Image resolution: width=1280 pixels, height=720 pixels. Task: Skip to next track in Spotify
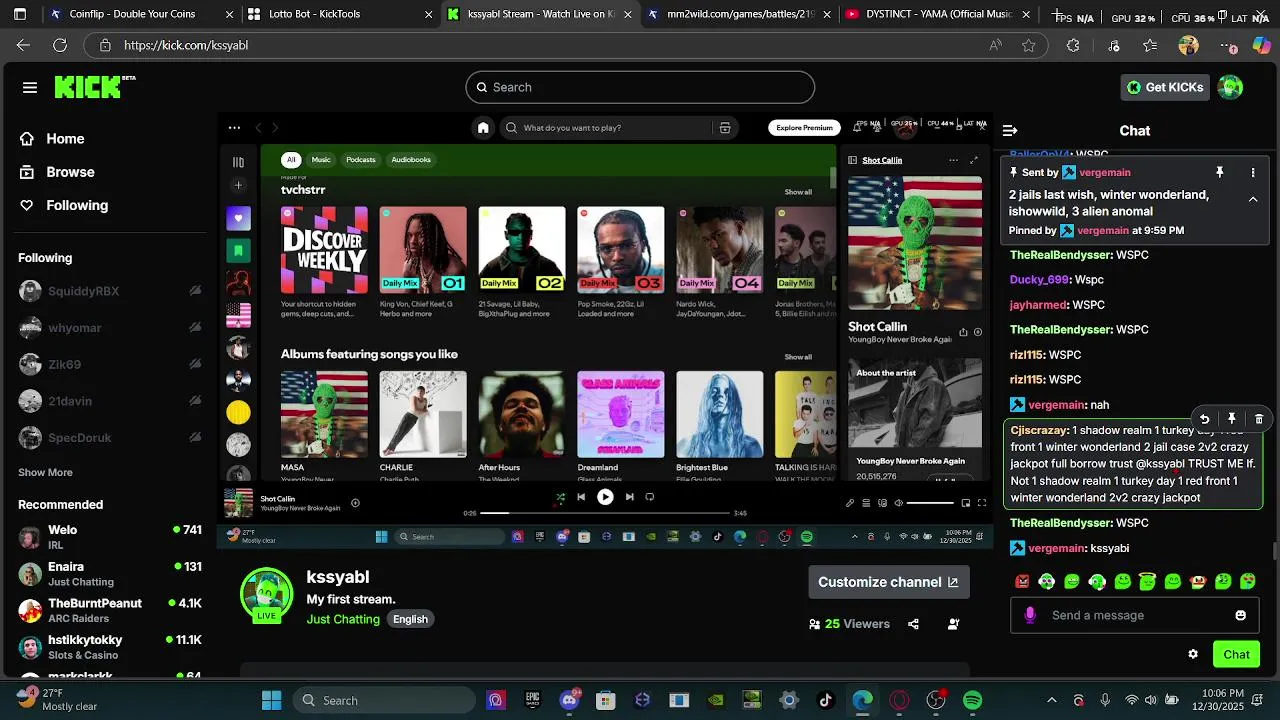629,497
